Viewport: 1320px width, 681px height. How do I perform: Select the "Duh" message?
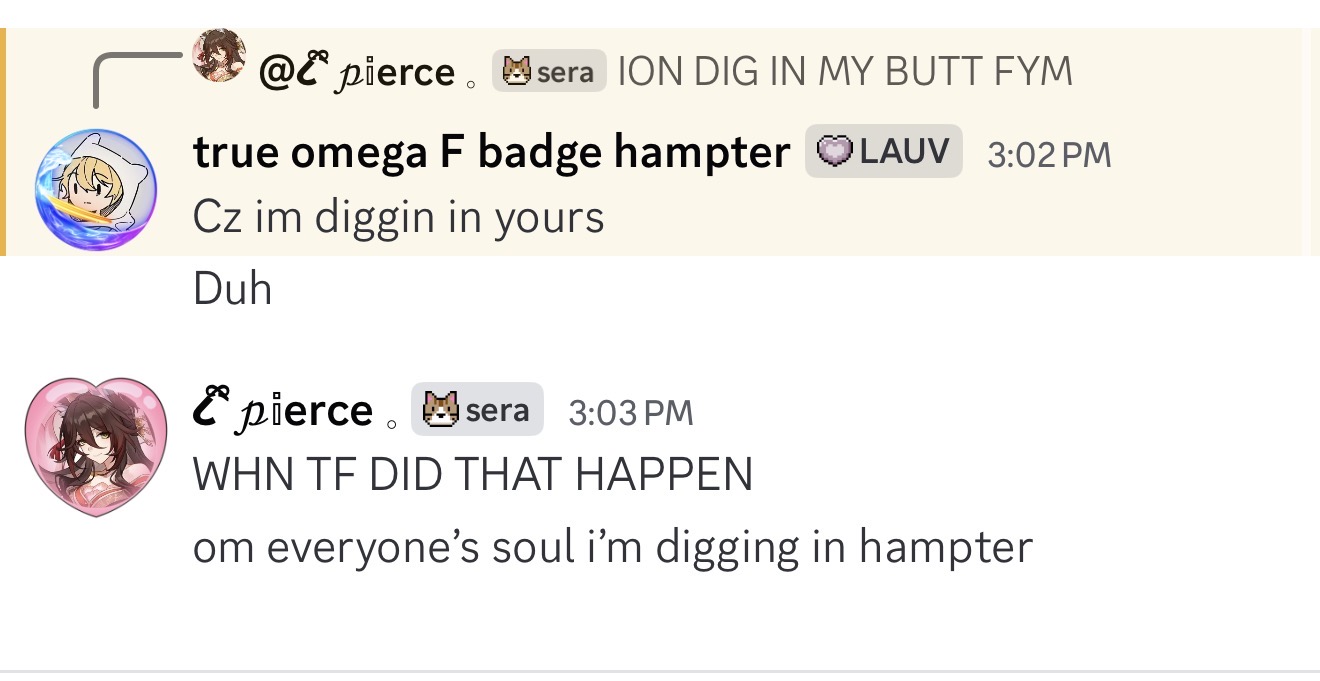(x=232, y=289)
